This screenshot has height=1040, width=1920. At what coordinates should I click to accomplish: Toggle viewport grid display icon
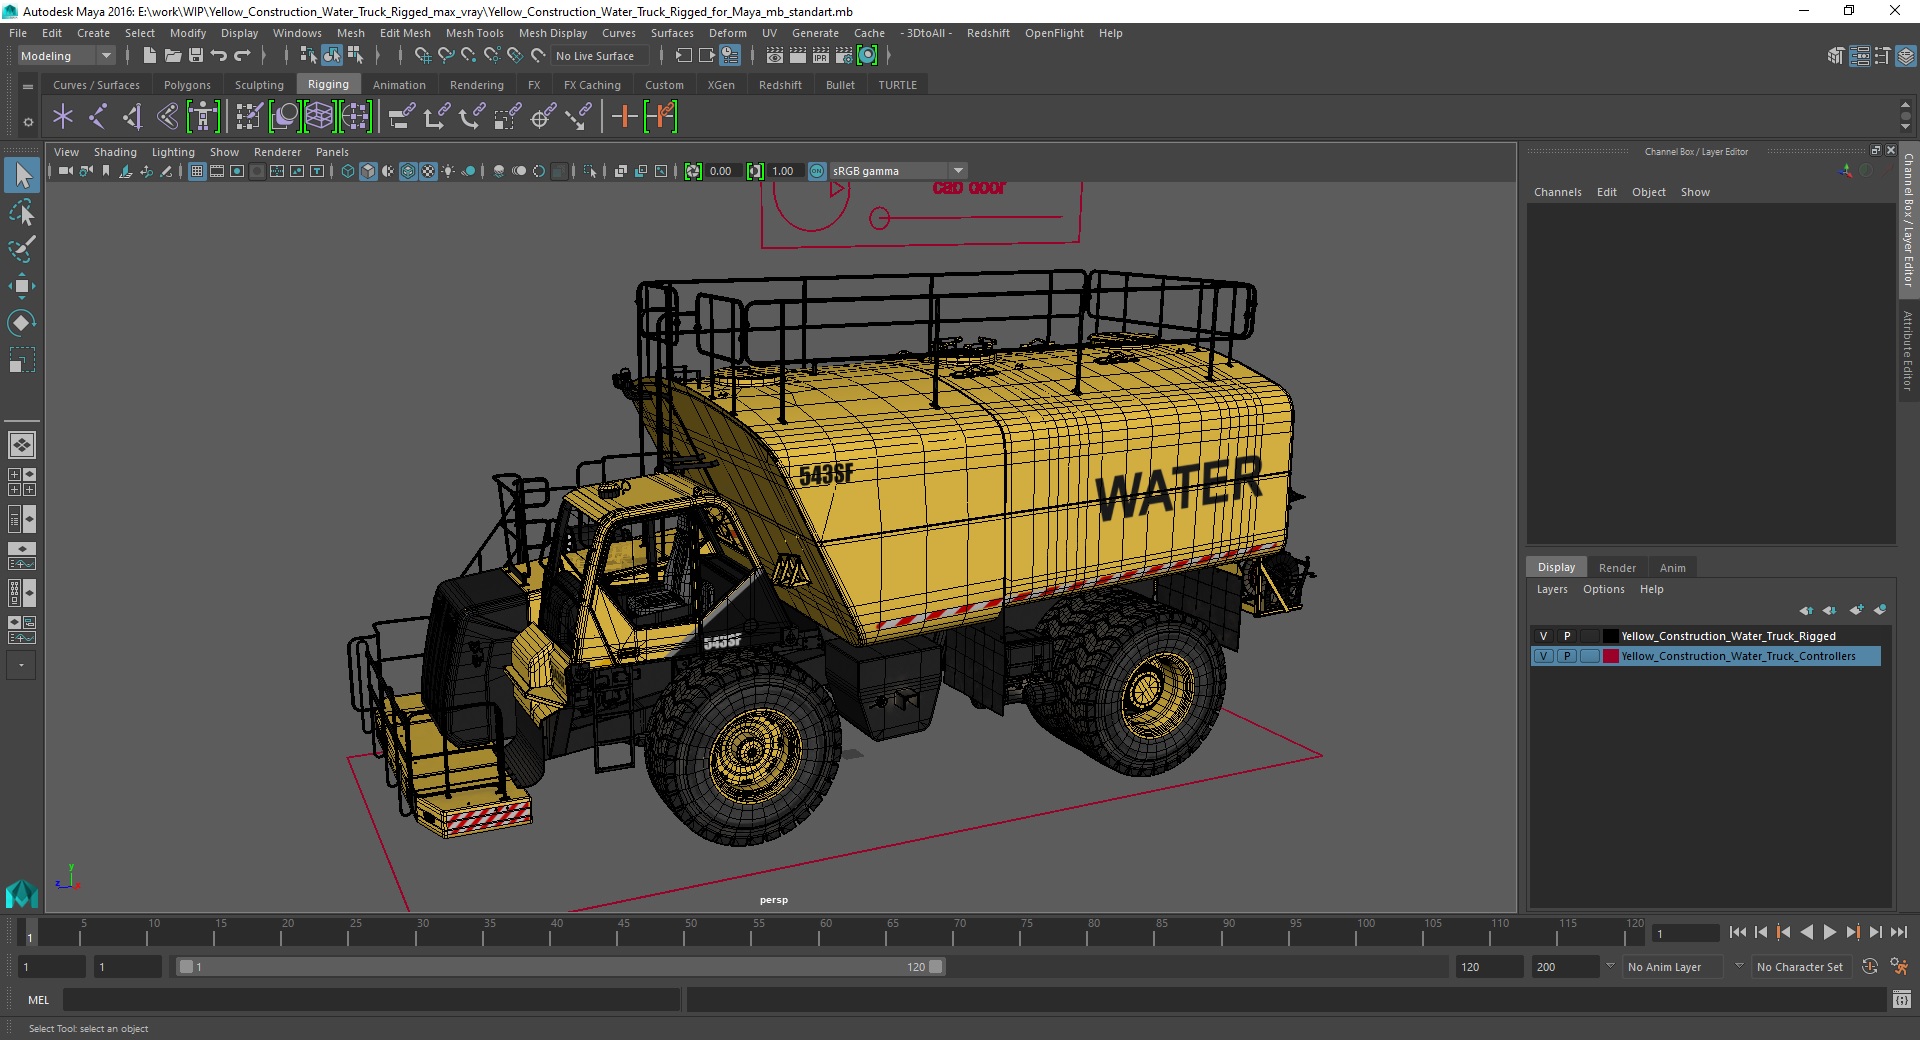197,171
